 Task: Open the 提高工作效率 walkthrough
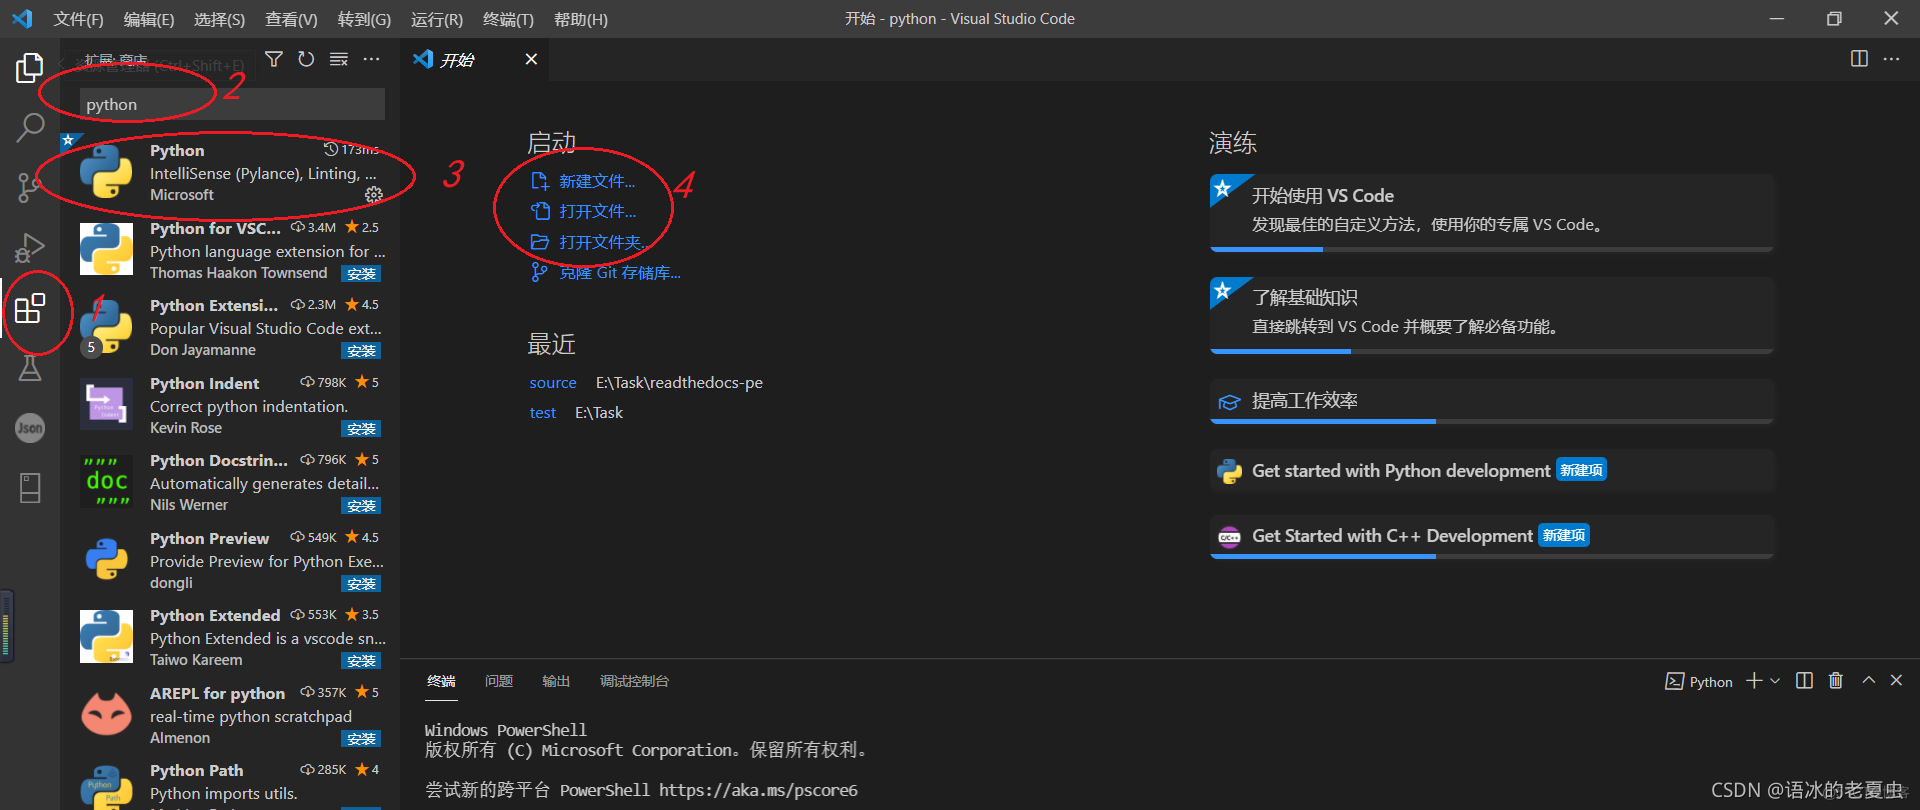[1491, 401]
